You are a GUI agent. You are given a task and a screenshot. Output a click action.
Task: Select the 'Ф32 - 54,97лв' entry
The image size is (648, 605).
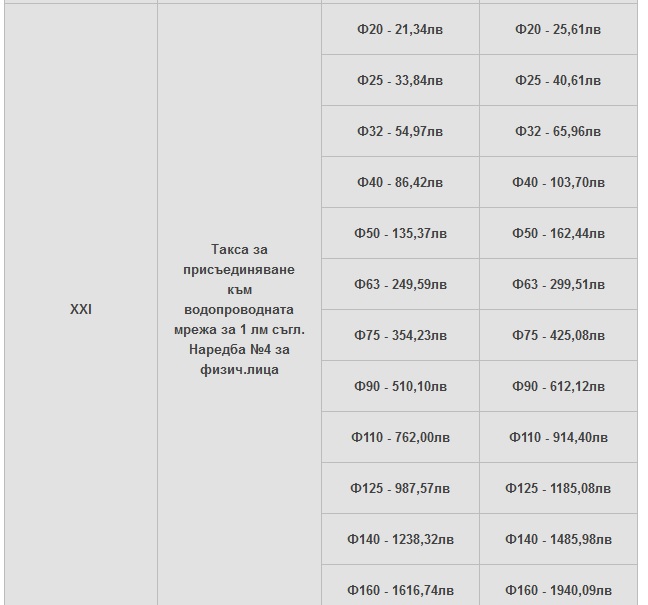pyautogui.click(x=400, y=131)
